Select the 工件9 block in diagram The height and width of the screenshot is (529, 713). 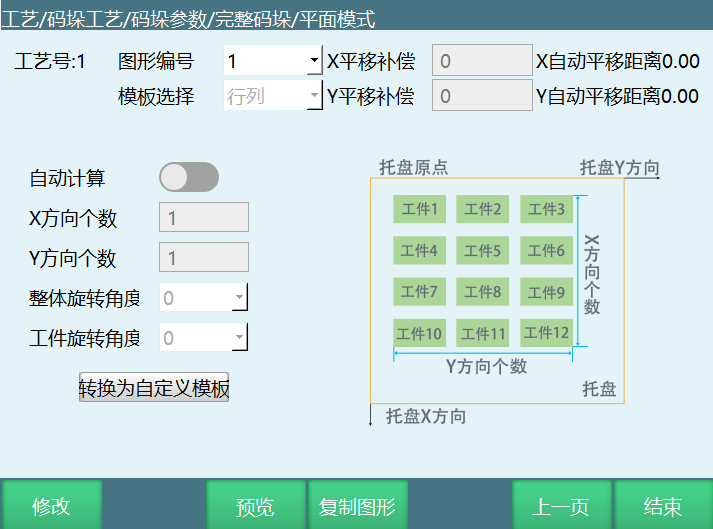tap(547, 292)
